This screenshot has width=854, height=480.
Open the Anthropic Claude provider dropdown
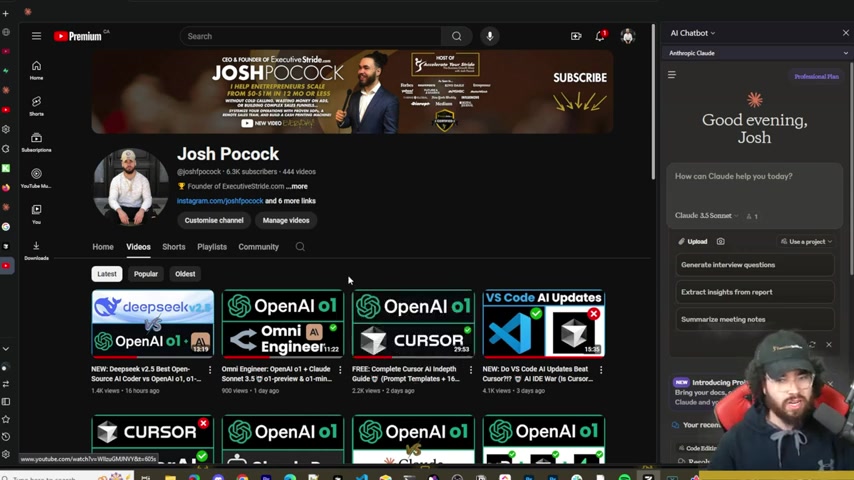click(x=758, y=53)
